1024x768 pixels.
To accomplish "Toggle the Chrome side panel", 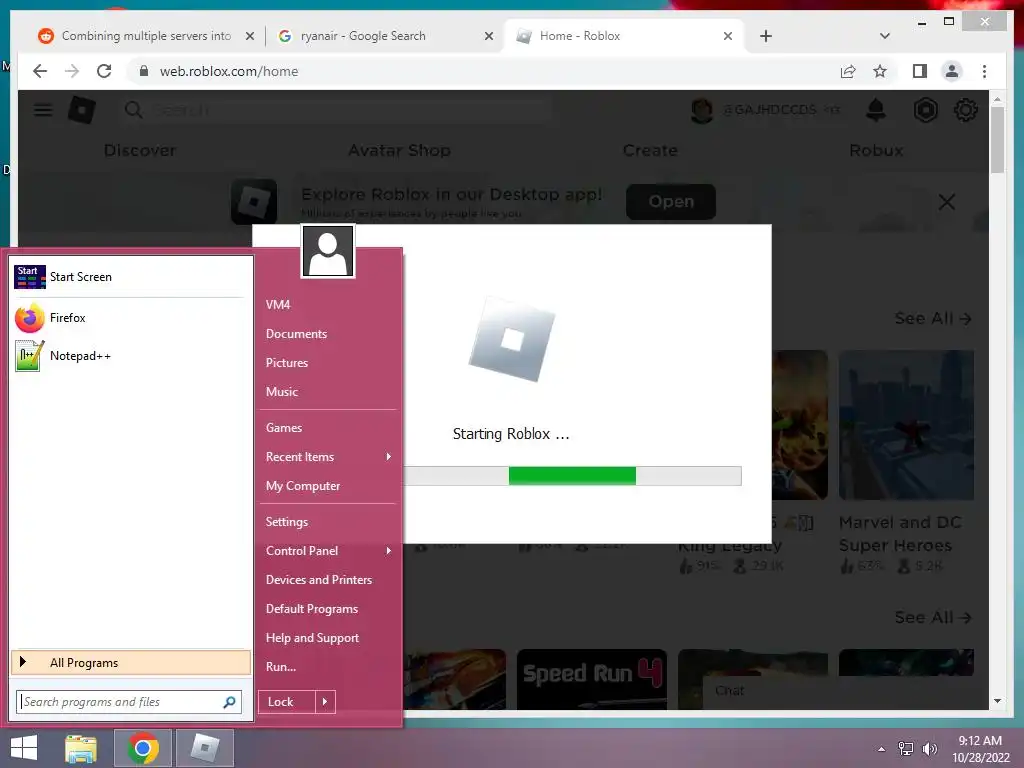I will [920, 71].
